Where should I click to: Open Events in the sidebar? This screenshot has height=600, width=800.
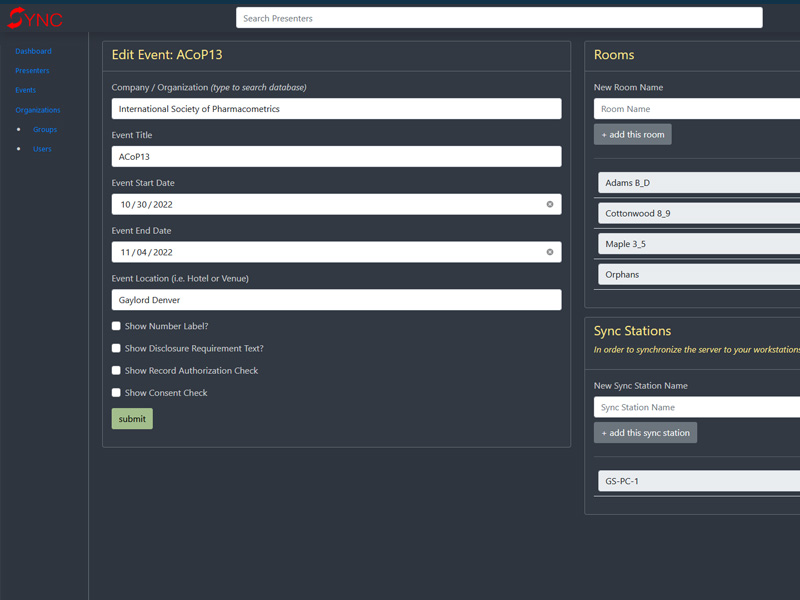[x=26, y=90]
